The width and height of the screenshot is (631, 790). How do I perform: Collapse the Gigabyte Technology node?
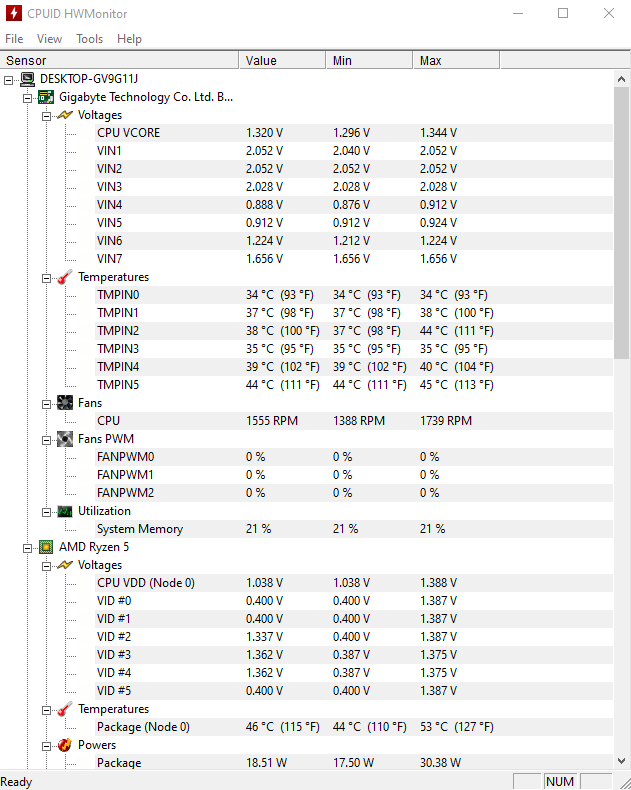pyautogui.click(x=28, y=98)
